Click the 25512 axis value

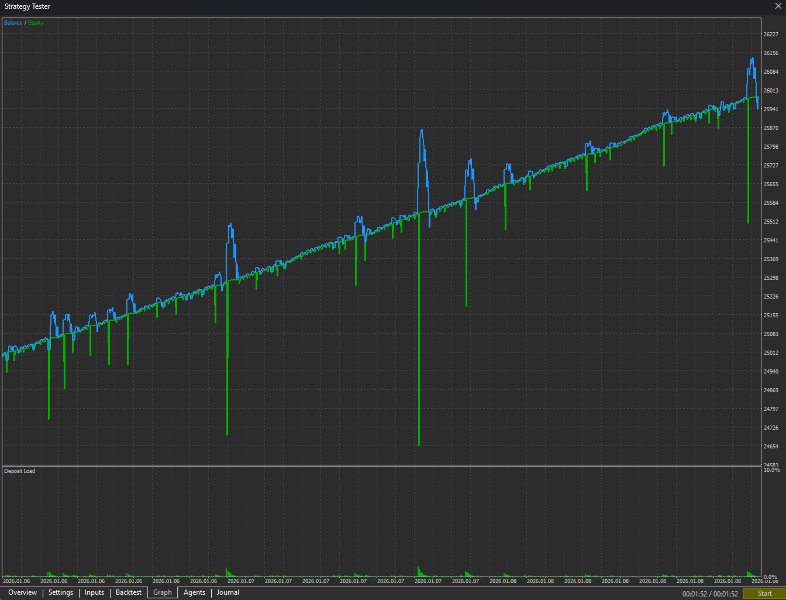(771, 221)
